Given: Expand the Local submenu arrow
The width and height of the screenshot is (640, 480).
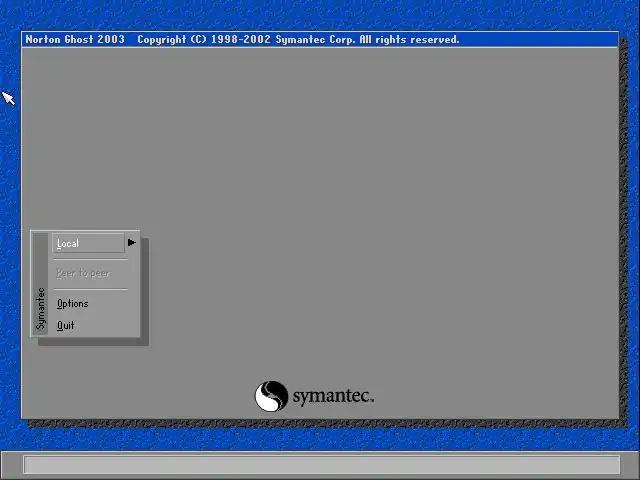Looking at the screenshot, I should point(131,242).
